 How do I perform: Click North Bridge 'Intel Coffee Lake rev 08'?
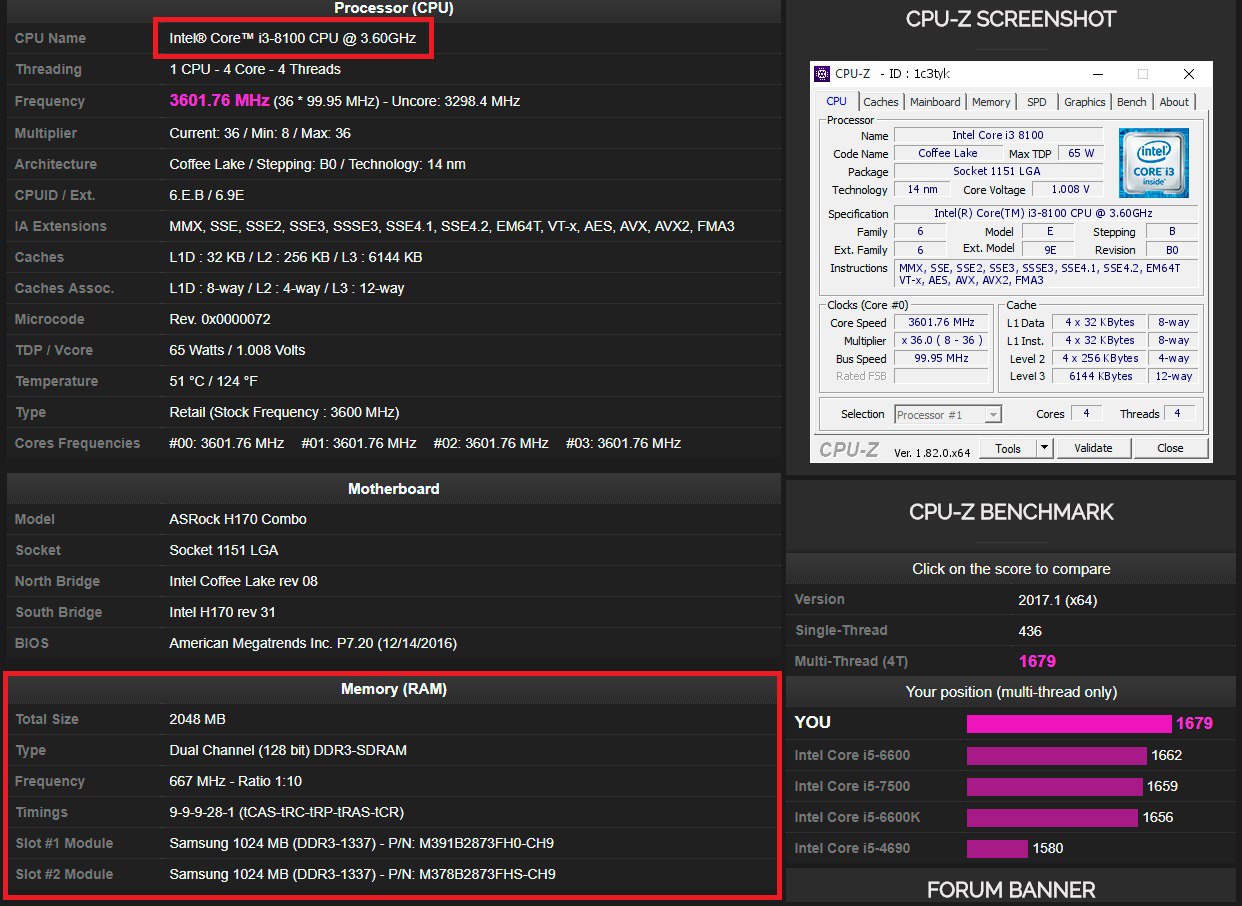(x=243, y=581)
